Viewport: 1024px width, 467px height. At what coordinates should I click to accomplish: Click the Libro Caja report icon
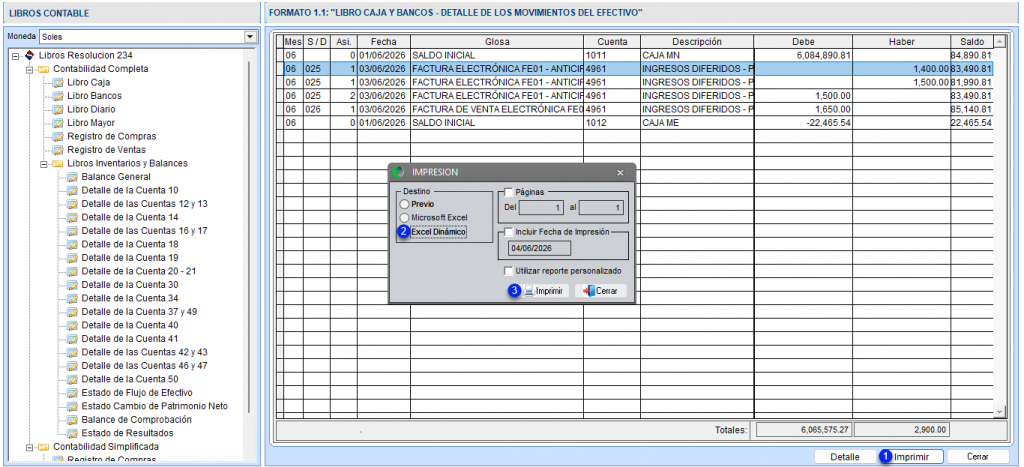pyautogui.click(x=58, y=82)
